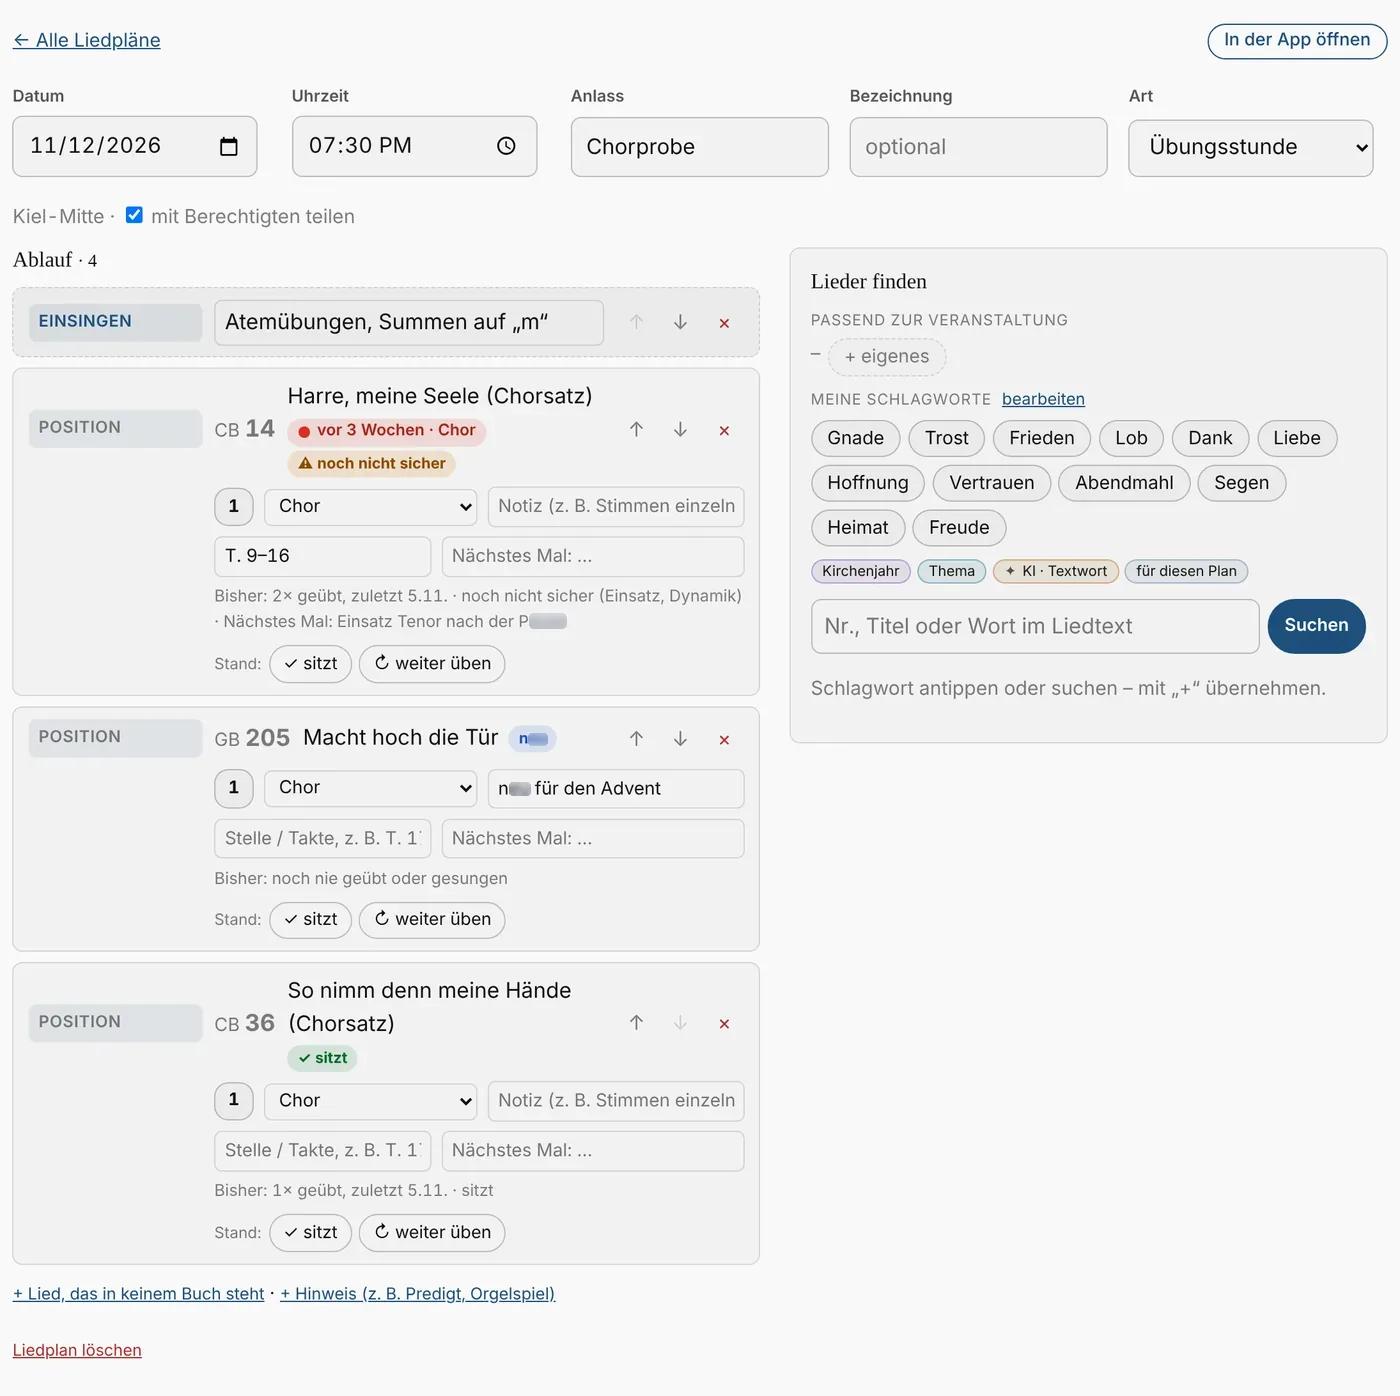1400x1396 pixels.
Task: Remove So nimm denn meine Hände entry
Action: coord(724,1024)
